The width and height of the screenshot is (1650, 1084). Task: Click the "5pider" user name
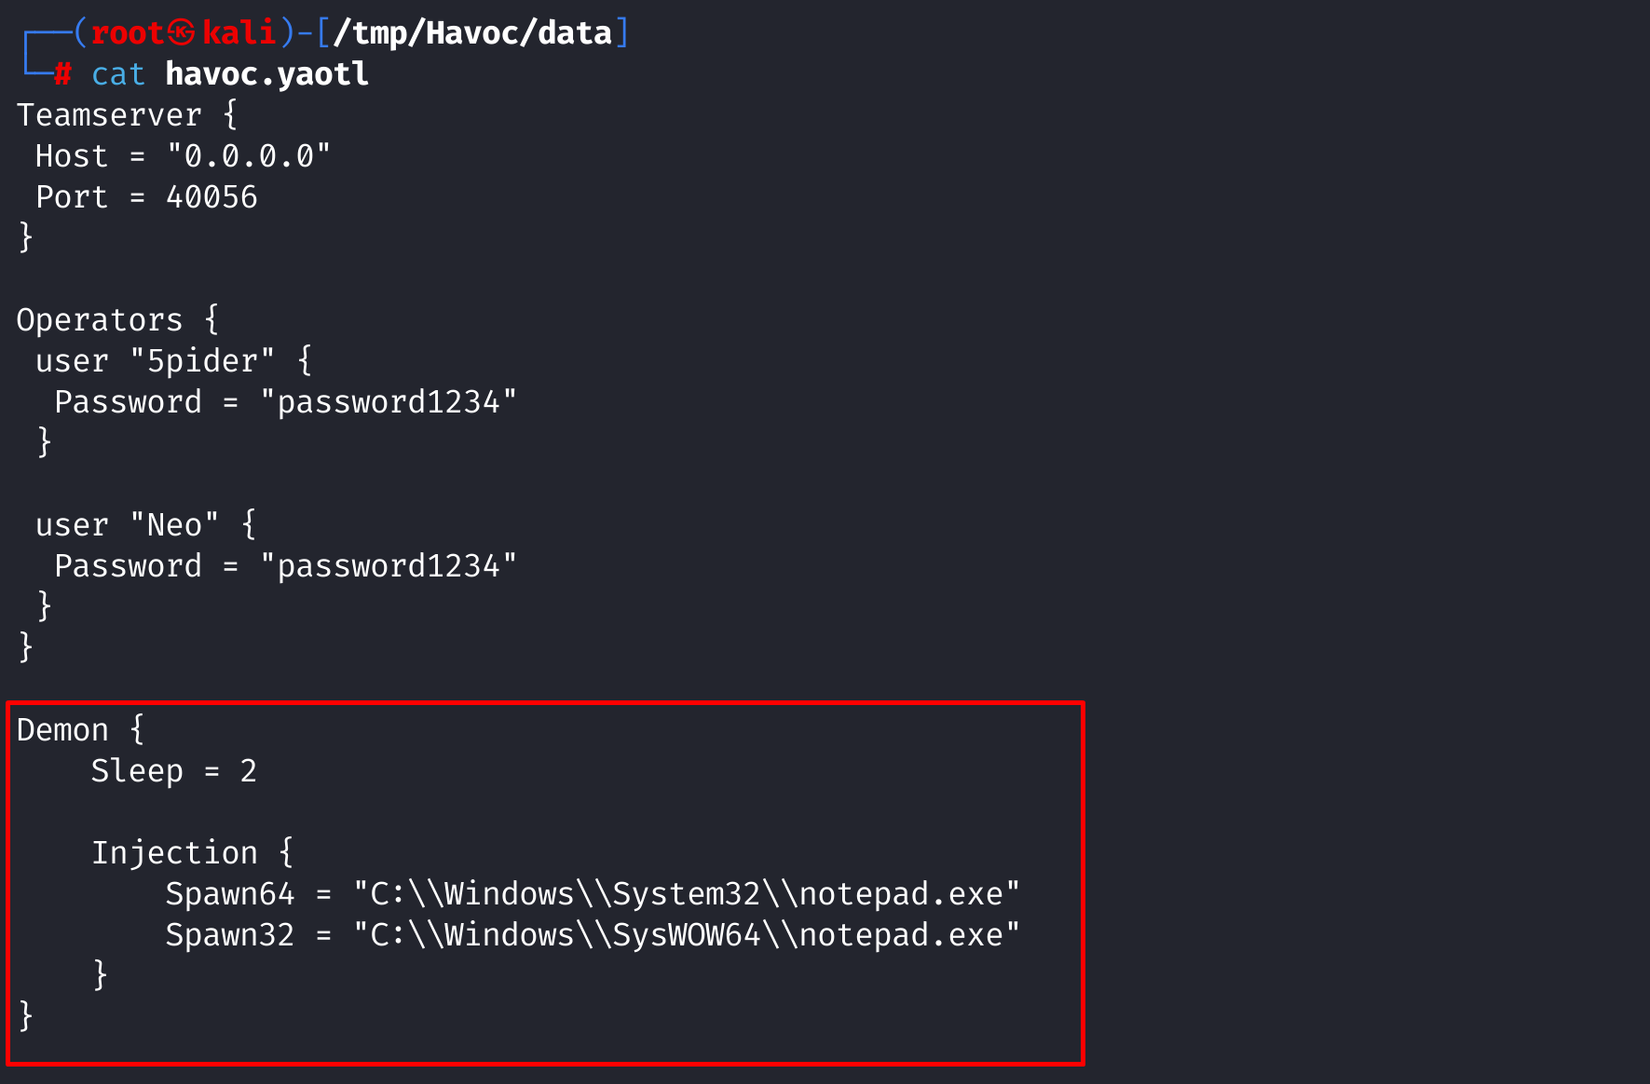click(x=202, y=361)
